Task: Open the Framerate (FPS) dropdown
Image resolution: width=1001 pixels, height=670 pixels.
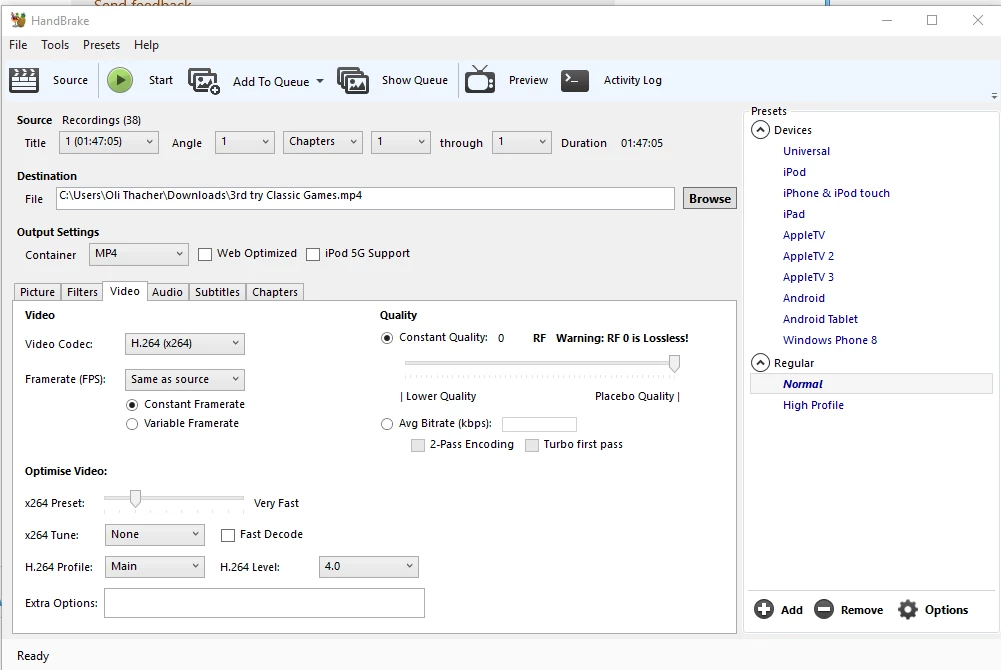Action: [184, 379]
